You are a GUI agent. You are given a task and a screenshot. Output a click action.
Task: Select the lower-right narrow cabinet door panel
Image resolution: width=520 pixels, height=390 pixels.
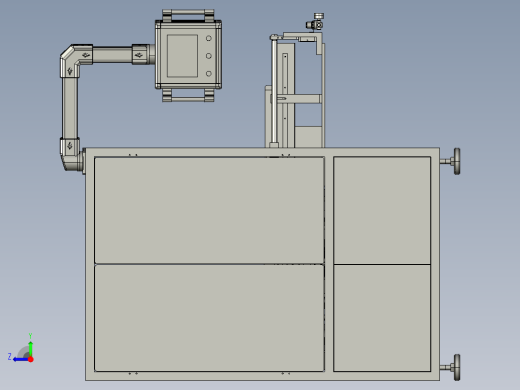(x=382, y=318)
